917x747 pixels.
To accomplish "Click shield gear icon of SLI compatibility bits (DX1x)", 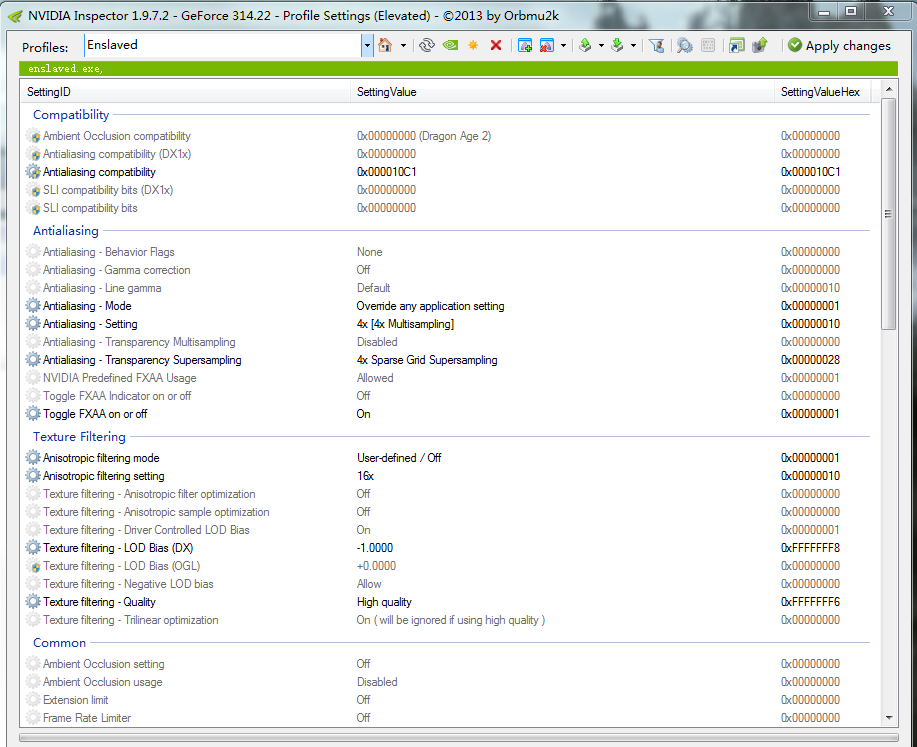I will (x=33, y=190).
